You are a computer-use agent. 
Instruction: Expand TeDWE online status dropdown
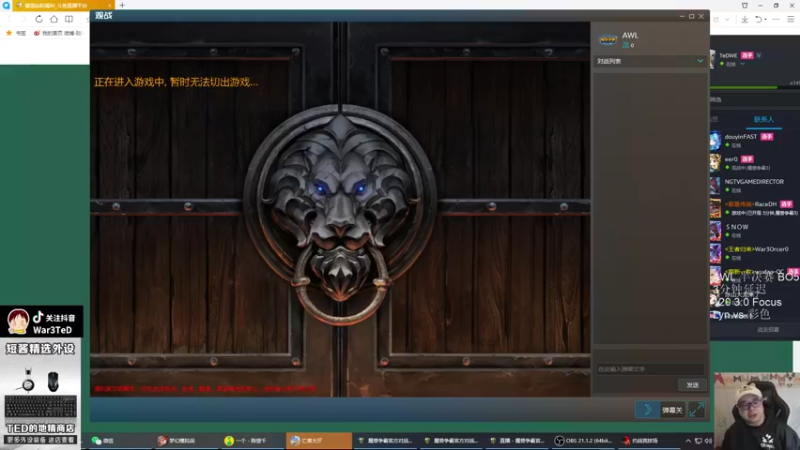[x=742, y=64]
